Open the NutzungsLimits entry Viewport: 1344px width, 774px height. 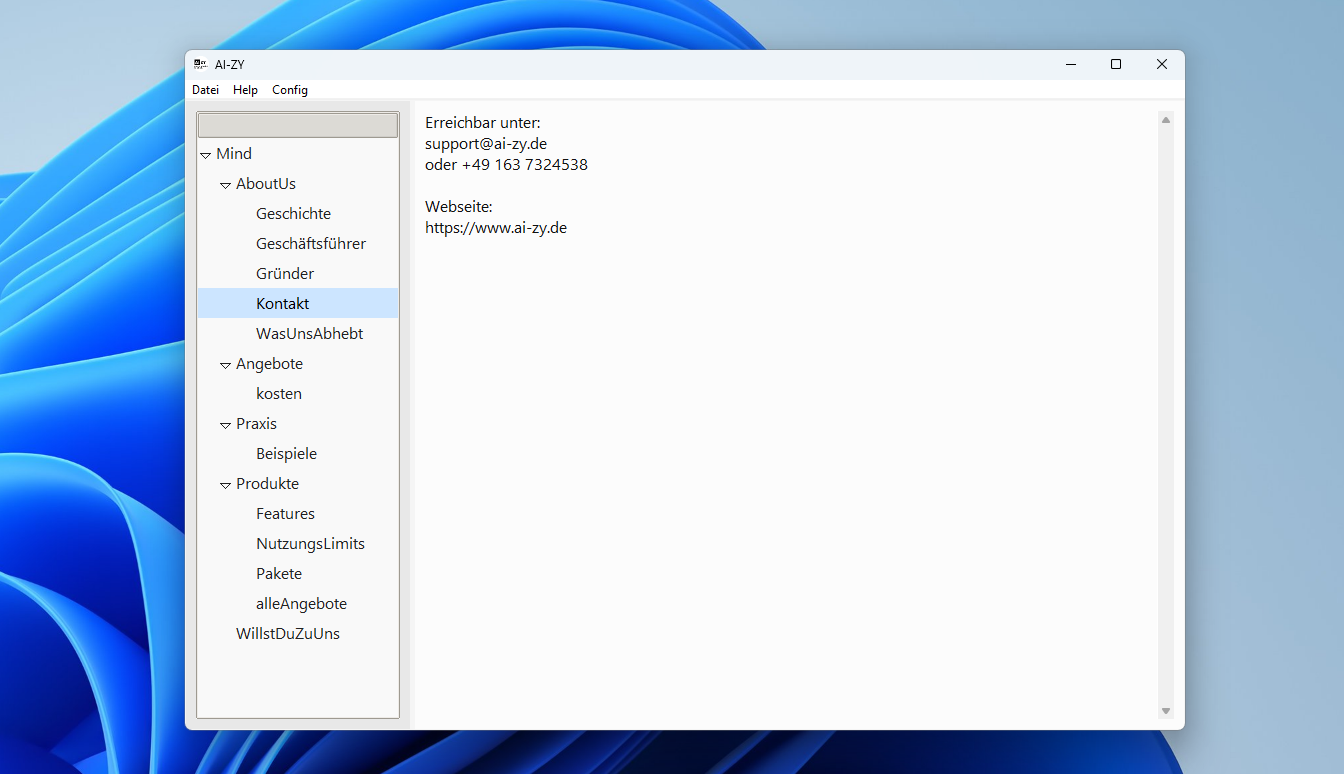coord(310,544)
